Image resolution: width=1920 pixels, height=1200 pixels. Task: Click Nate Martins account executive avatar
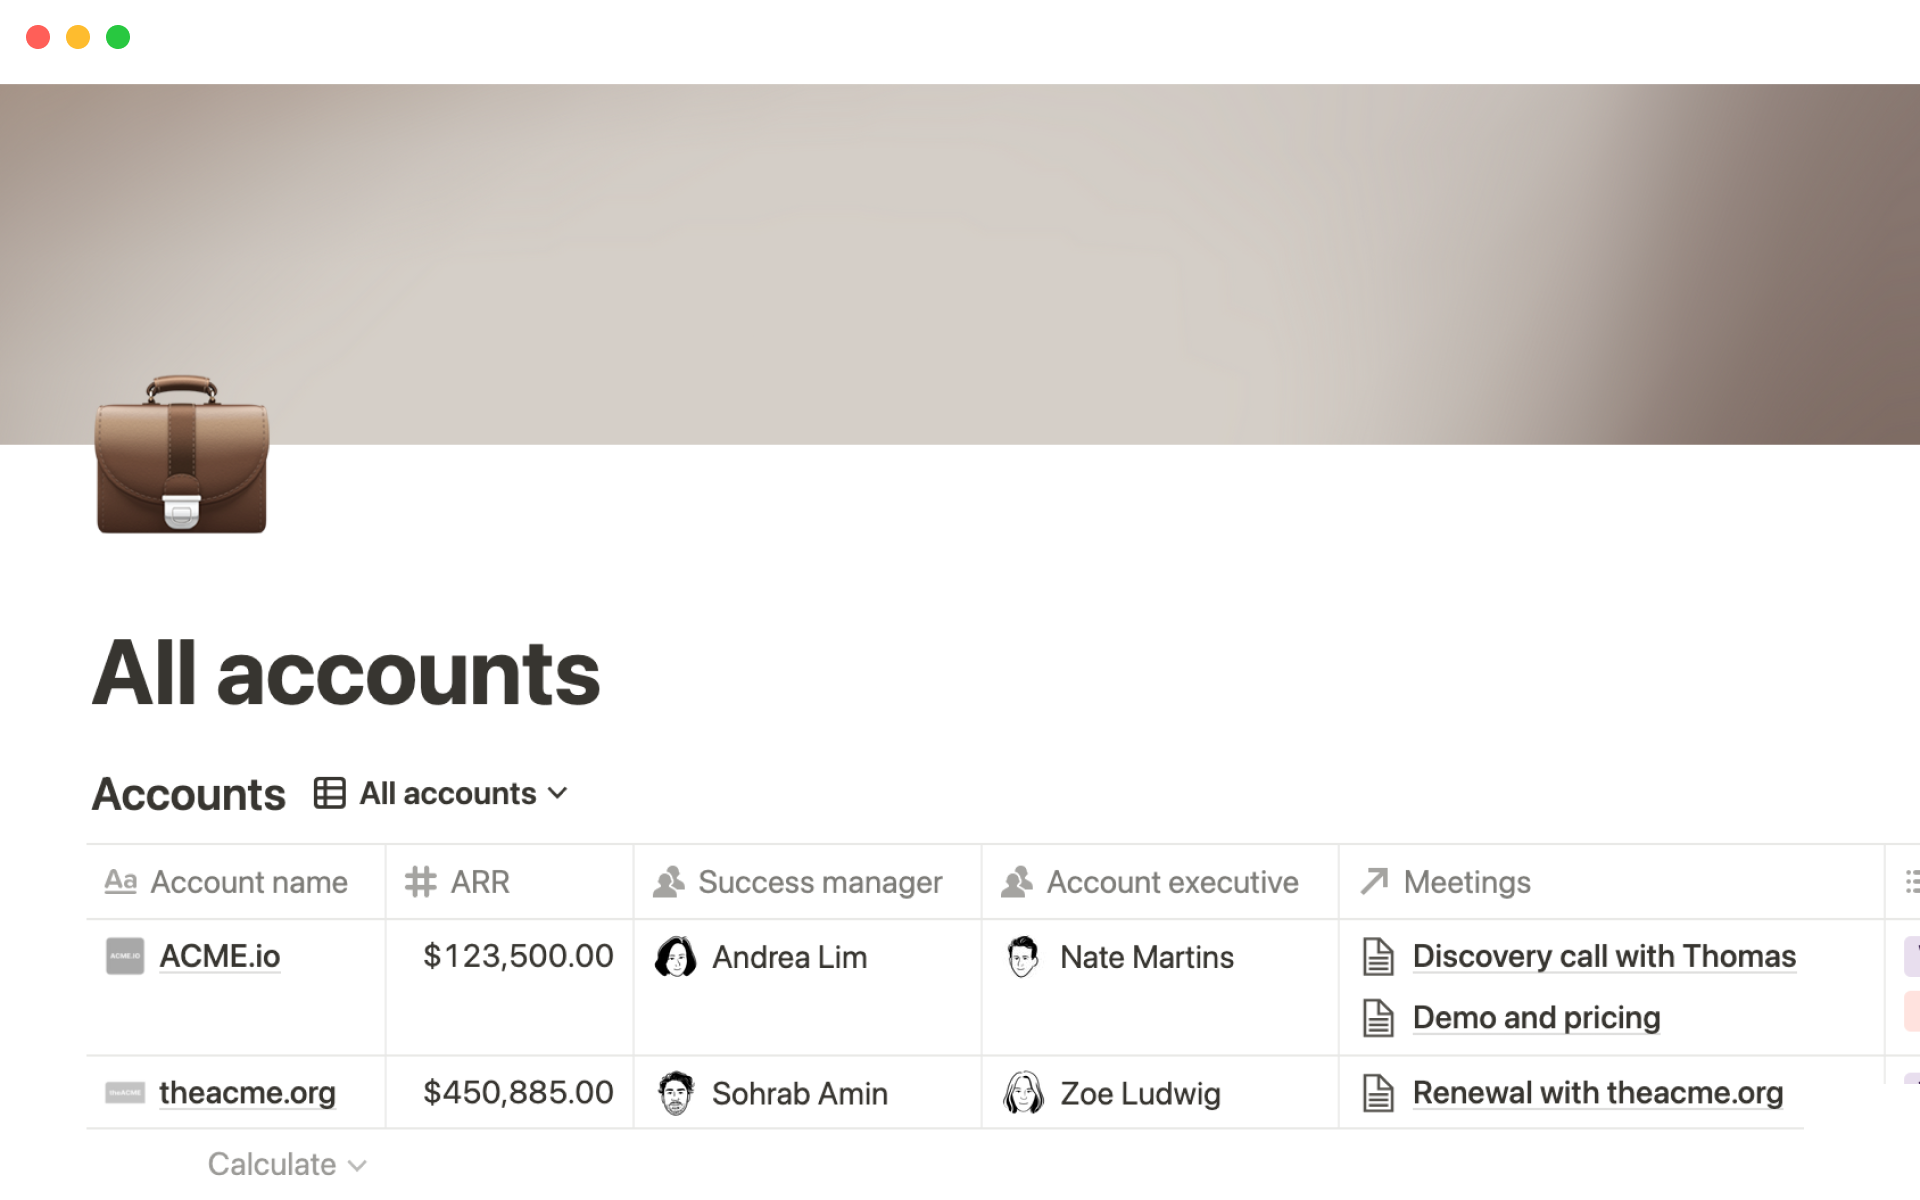[x=1022, y=955]
